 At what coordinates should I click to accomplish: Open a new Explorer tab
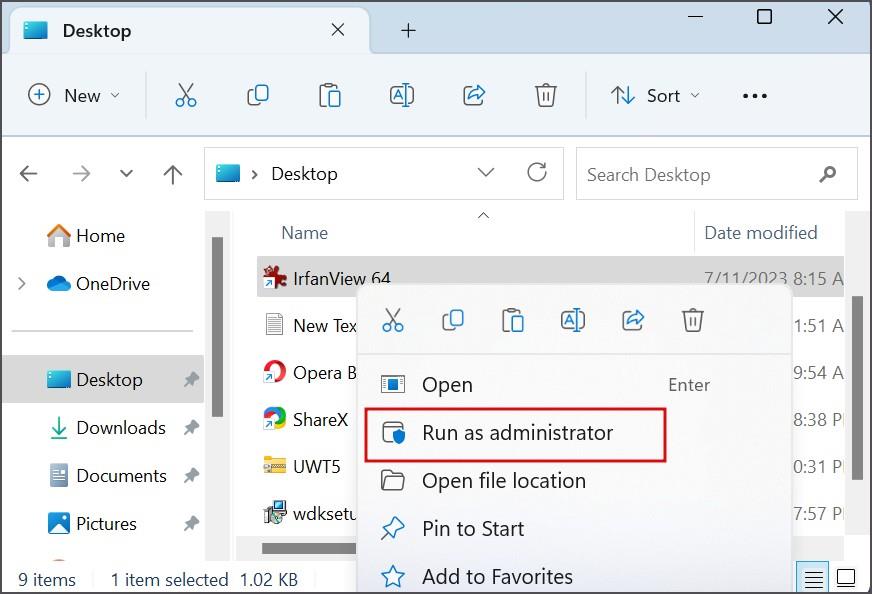click(x=408, y=31)
